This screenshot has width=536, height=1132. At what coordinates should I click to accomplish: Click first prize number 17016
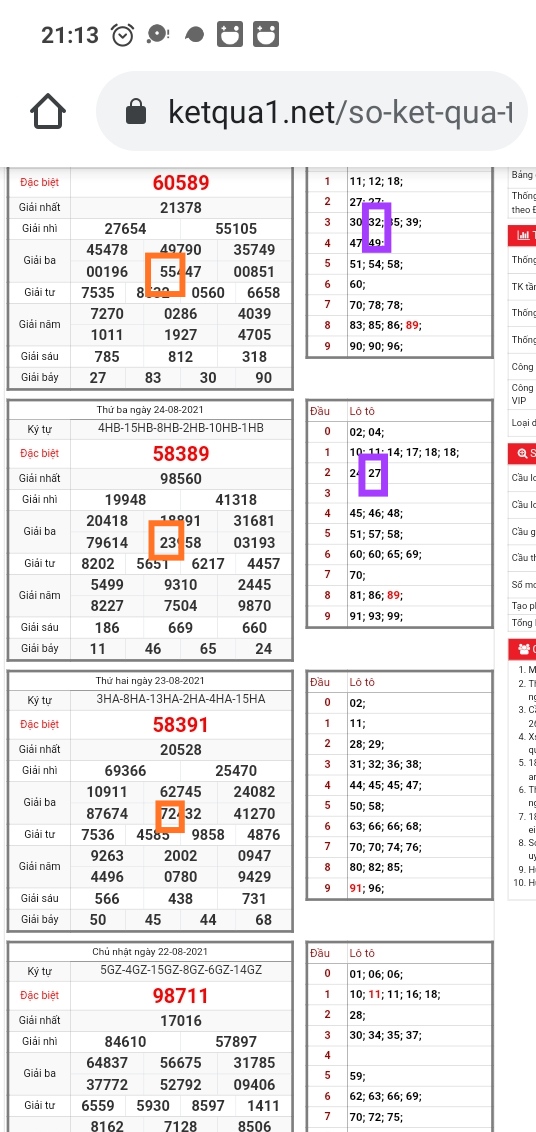pos(181,1021)
